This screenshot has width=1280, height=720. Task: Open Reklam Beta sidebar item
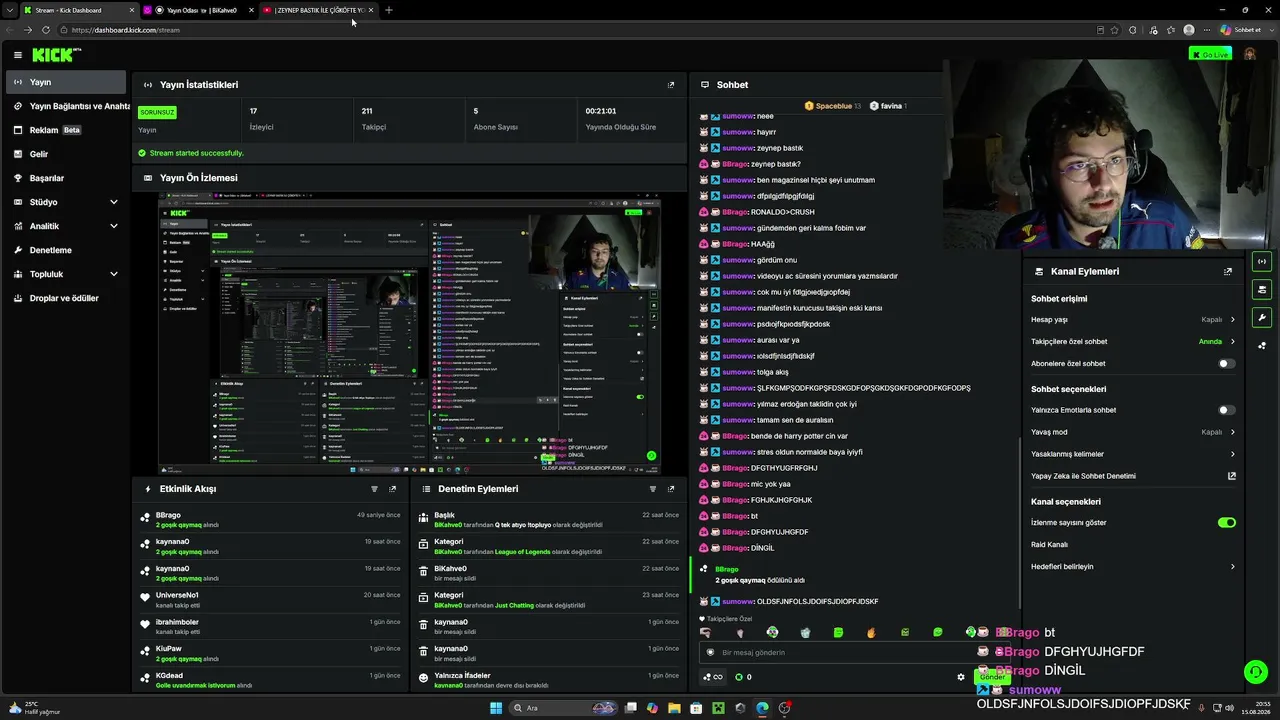(66, 130)
